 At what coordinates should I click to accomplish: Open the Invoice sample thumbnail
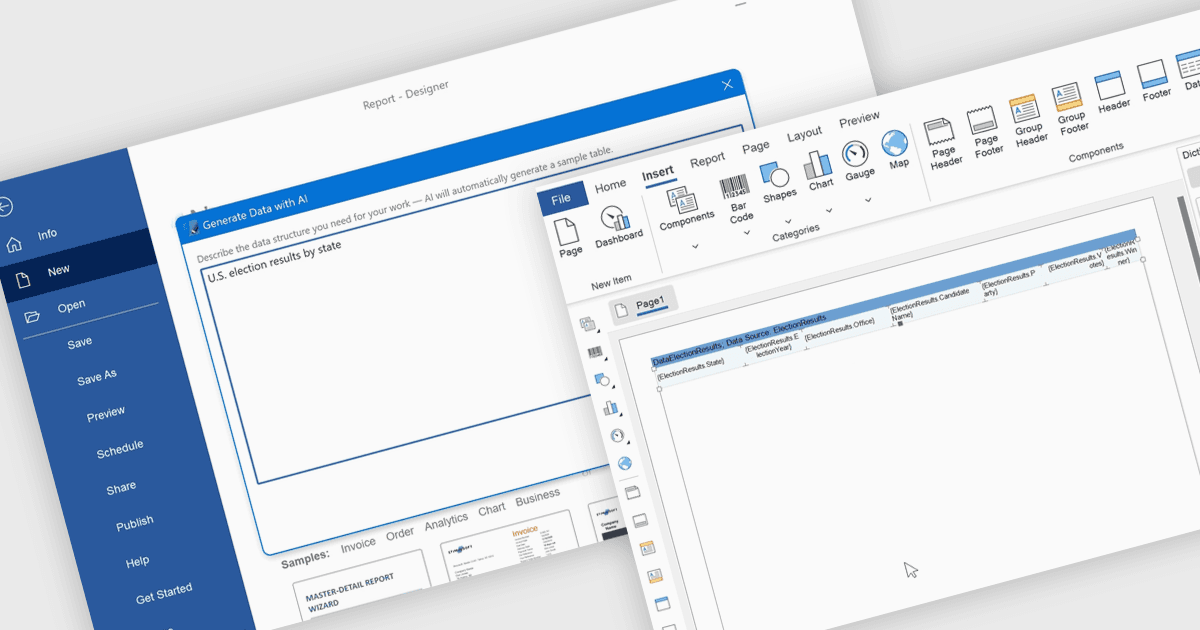(x=510, y=552)
